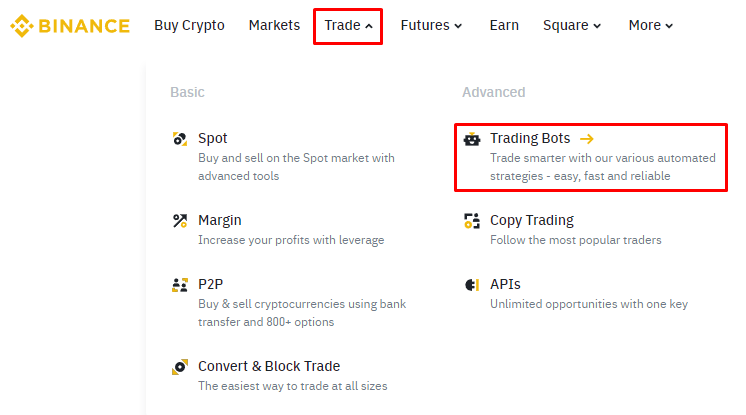Viewport: 746px width, 415px height.
Task: Open the Margin trading link
Action: click(220, 221)
